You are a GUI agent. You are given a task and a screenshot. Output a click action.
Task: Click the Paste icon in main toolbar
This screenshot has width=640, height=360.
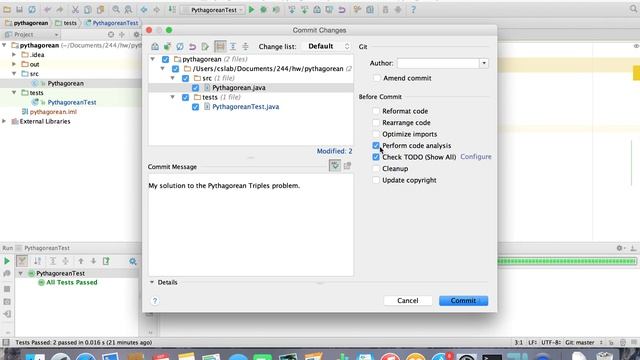100,9
